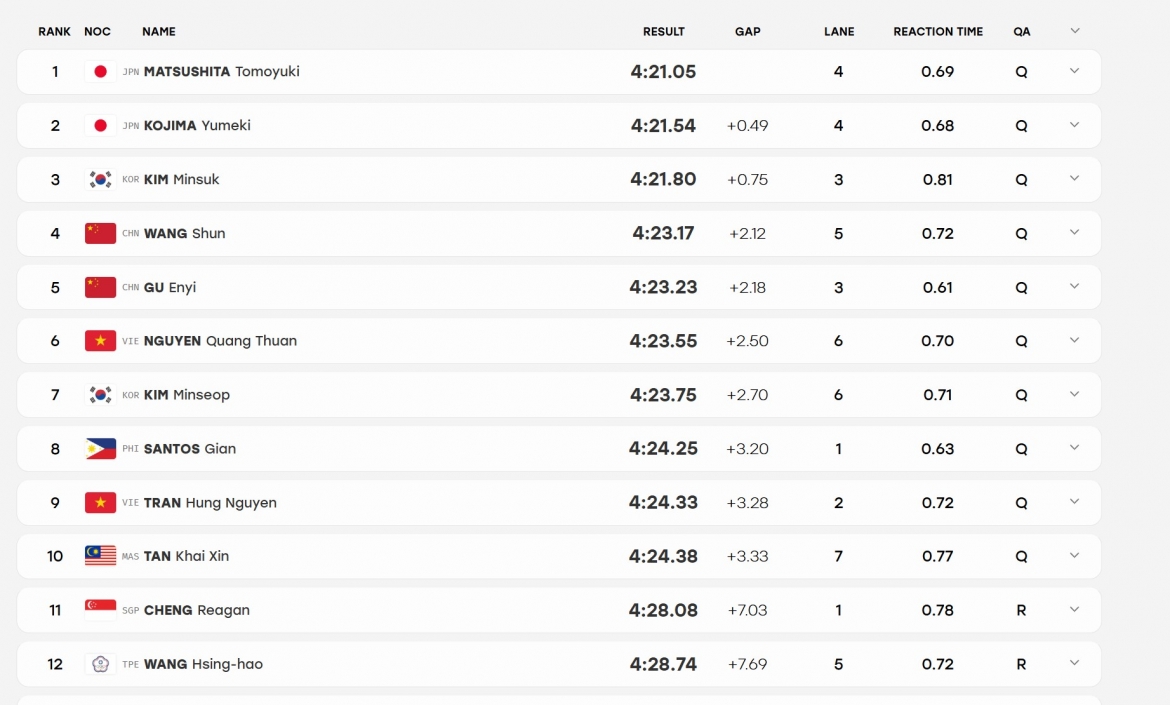Click Japan flag beside KOJIMA Yumeki

coord(100,125)
